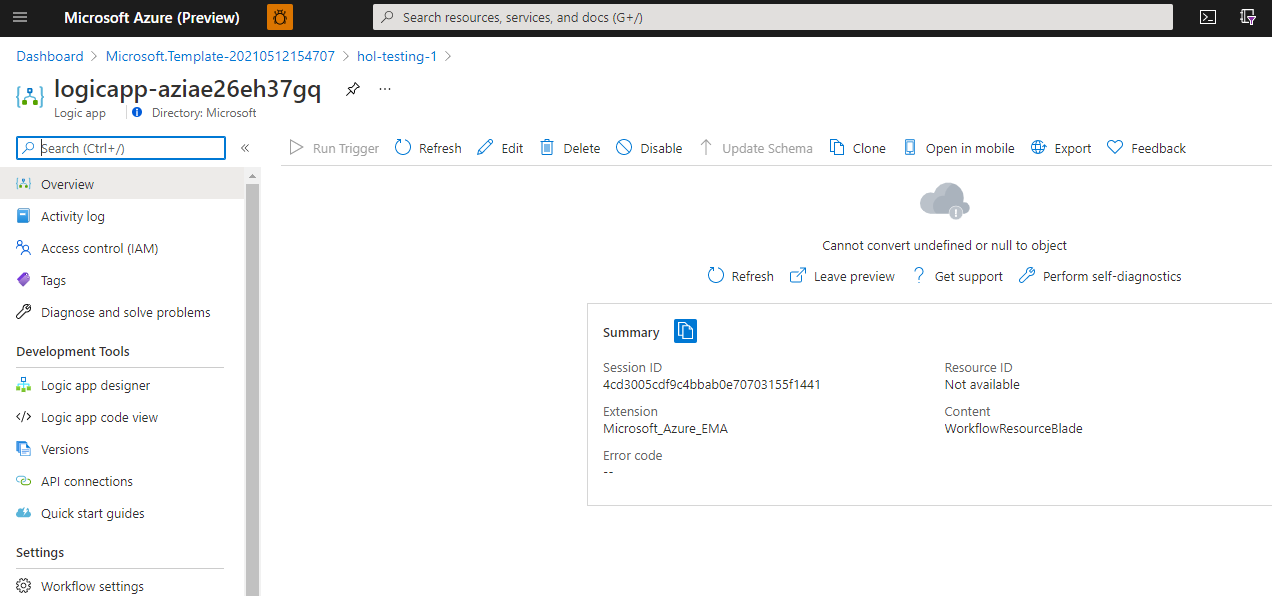Image resolution: width=1272 pixels, height=596 pixels.
Task: Enable Run Trigger for the workflow
Action: [x=333, y=147]
